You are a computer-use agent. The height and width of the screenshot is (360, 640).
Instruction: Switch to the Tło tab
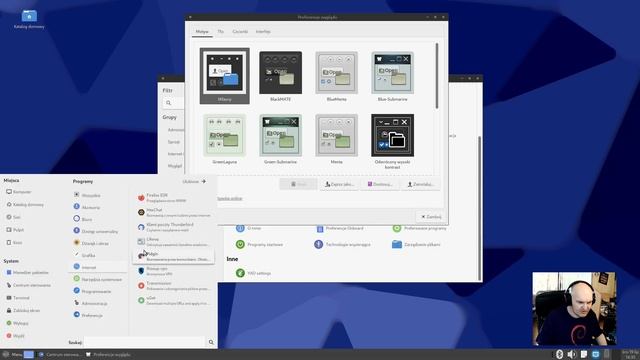point(220,31)
